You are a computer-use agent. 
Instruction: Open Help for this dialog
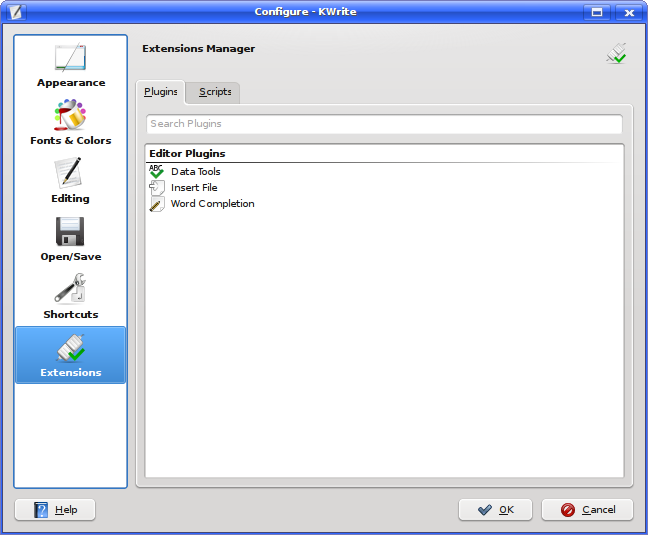point(55,510)
